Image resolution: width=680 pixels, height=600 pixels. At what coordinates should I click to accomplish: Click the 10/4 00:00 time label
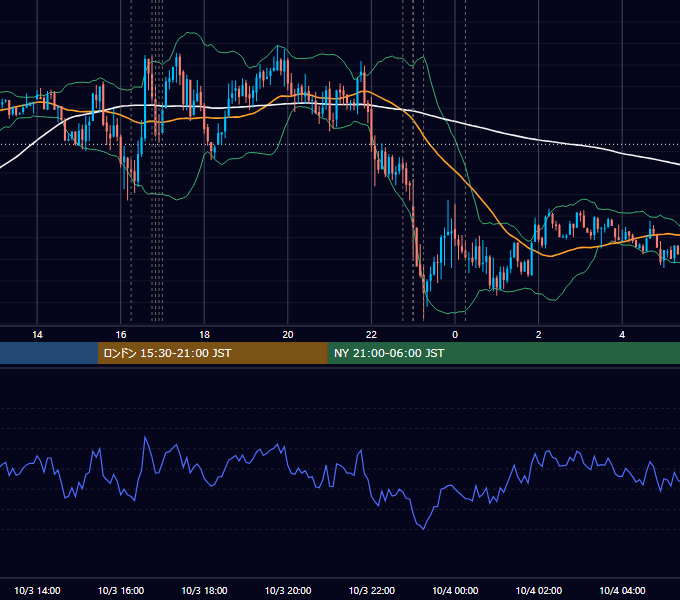(x=455, y=590)
